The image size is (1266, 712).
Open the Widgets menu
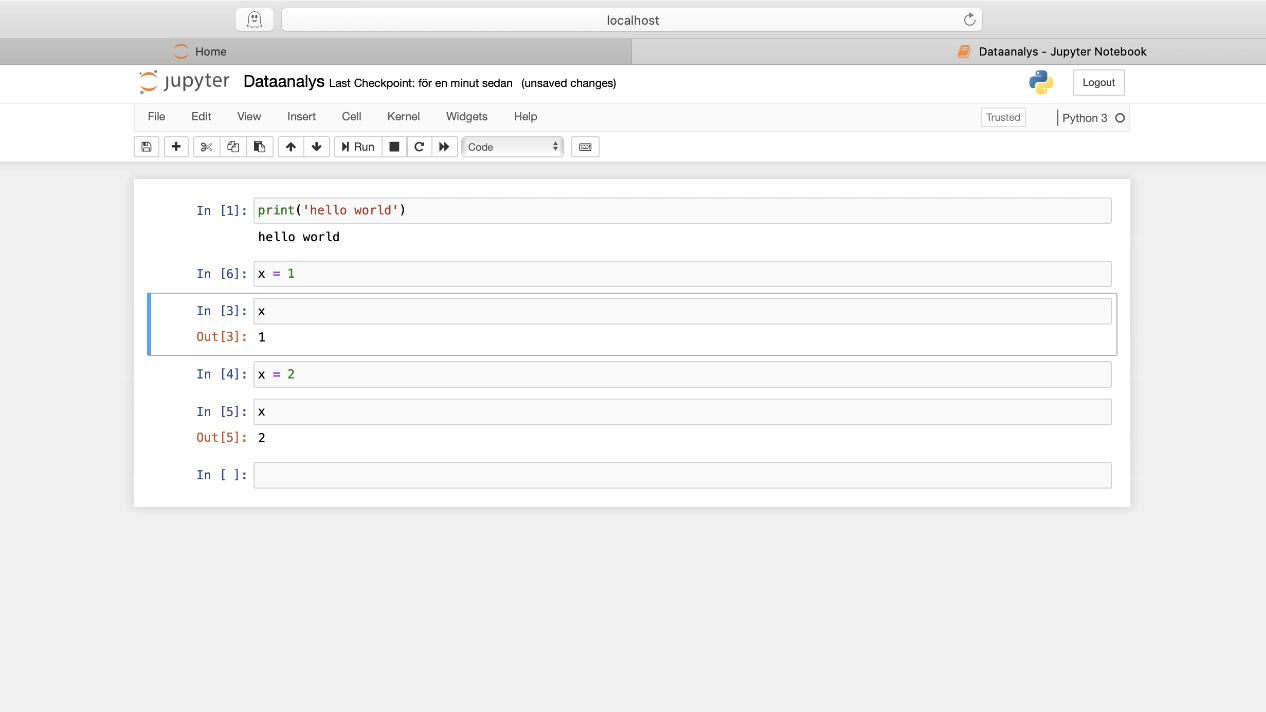tap(467, 117)
